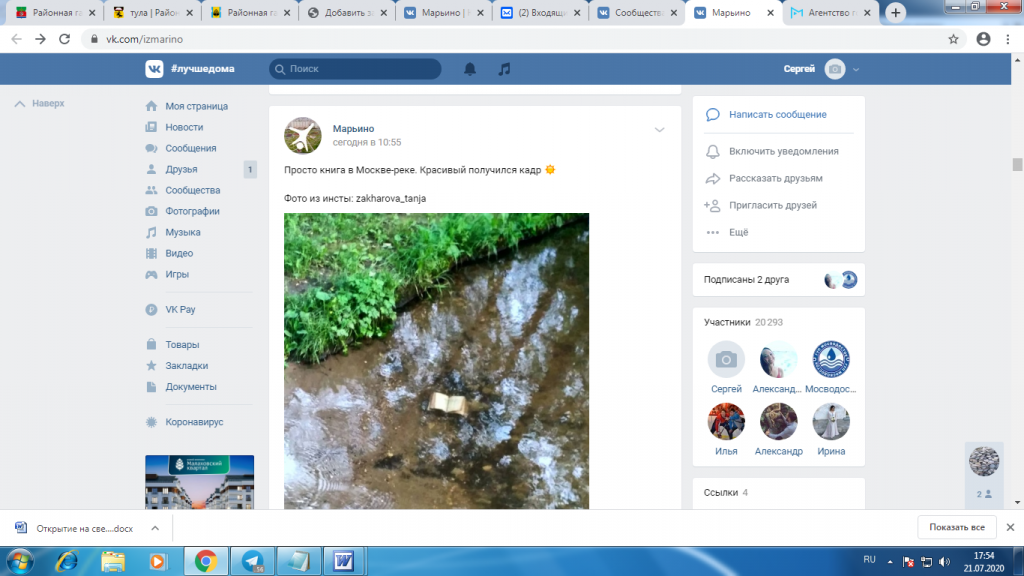Switch to the Сообщества tab
Image resolution: width=1024 pixels, height=576 pixels.
click(637, 12)
